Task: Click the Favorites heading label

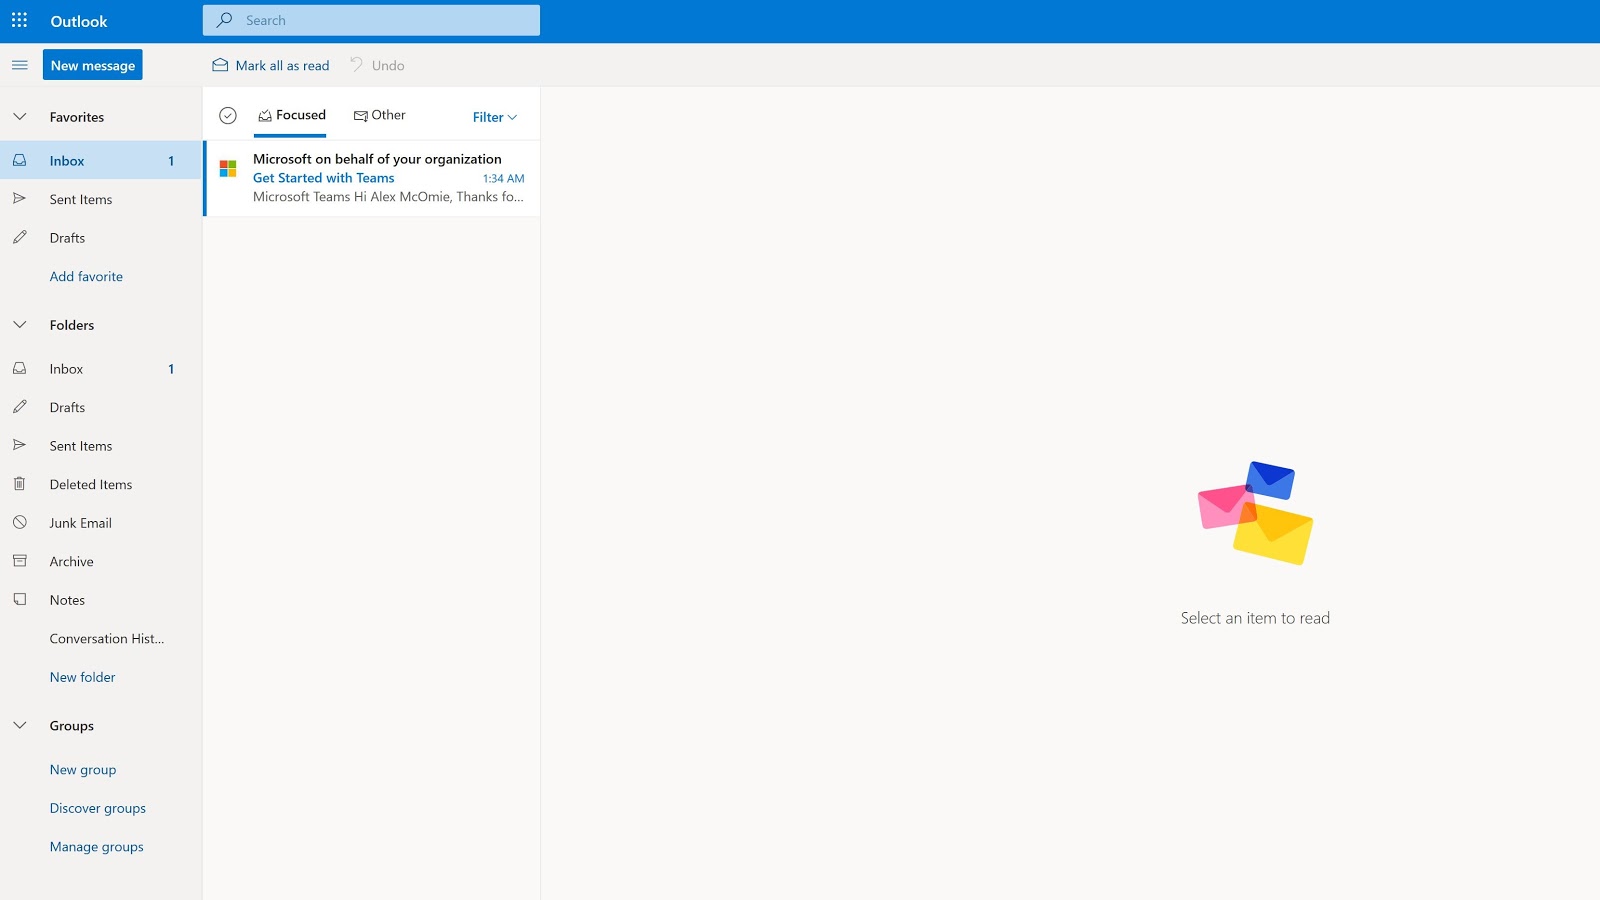Action: 77,117
